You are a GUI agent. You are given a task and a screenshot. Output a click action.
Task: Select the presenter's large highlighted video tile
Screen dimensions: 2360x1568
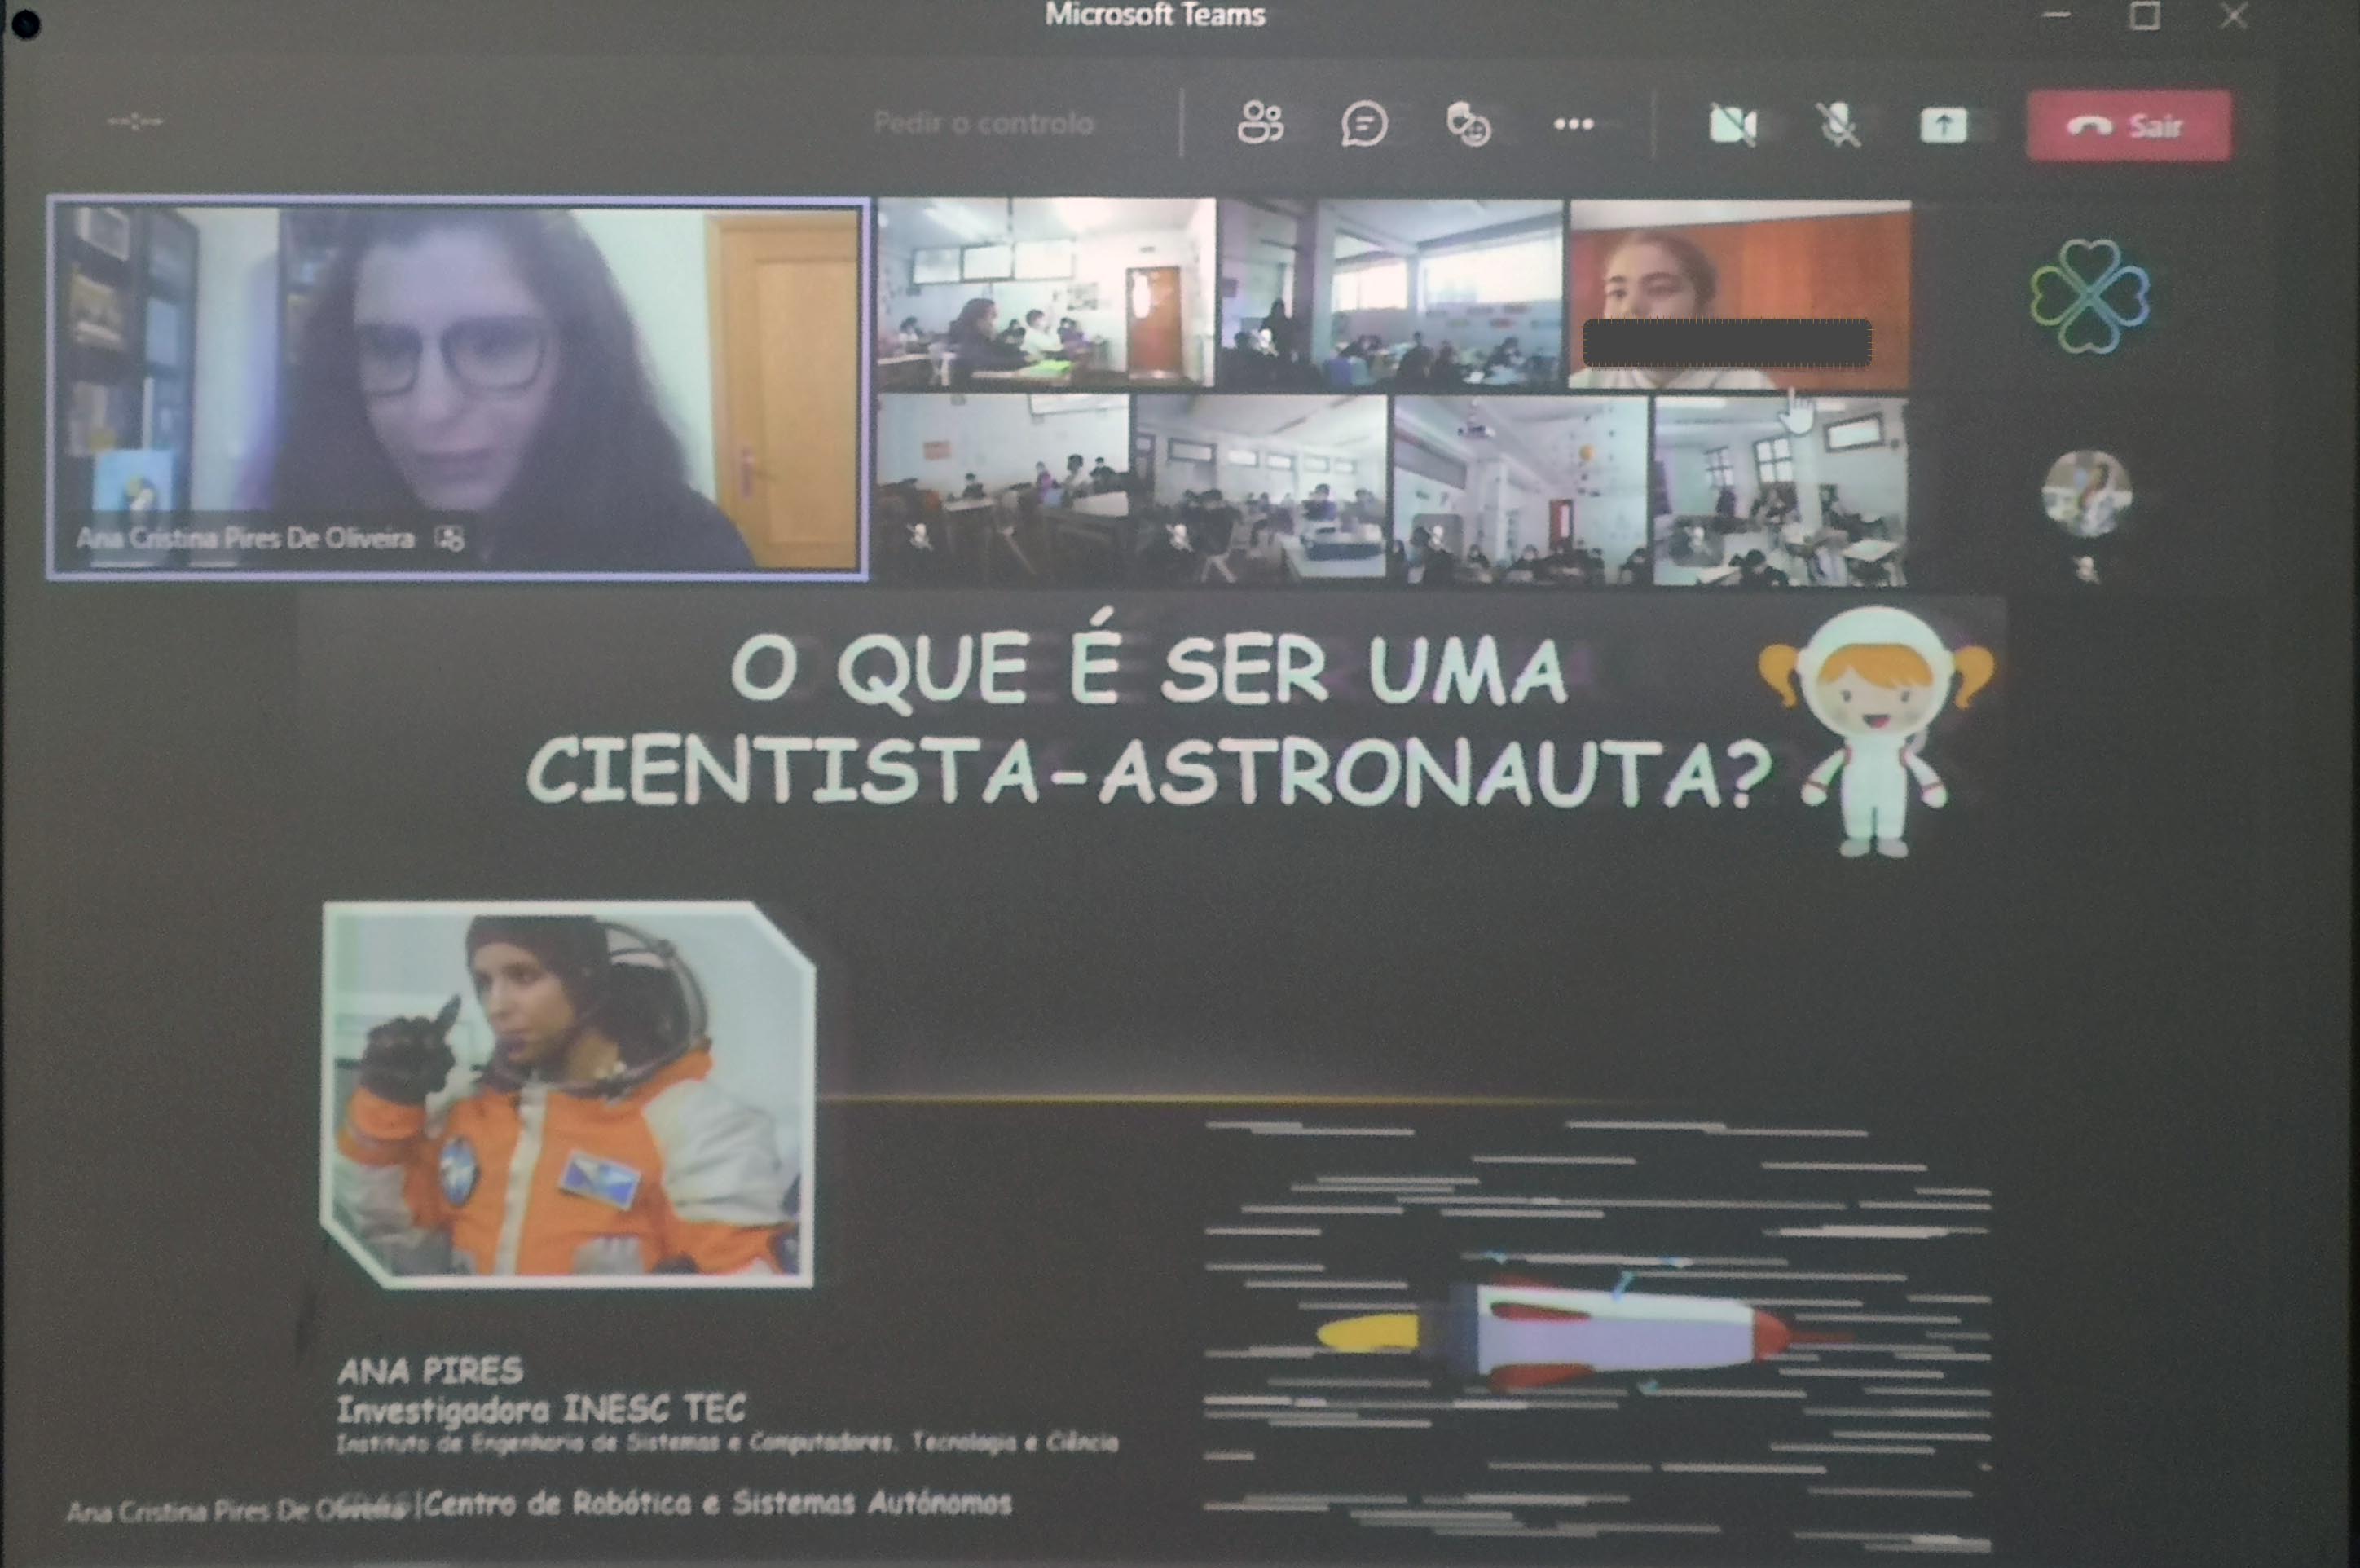[458, 388]
